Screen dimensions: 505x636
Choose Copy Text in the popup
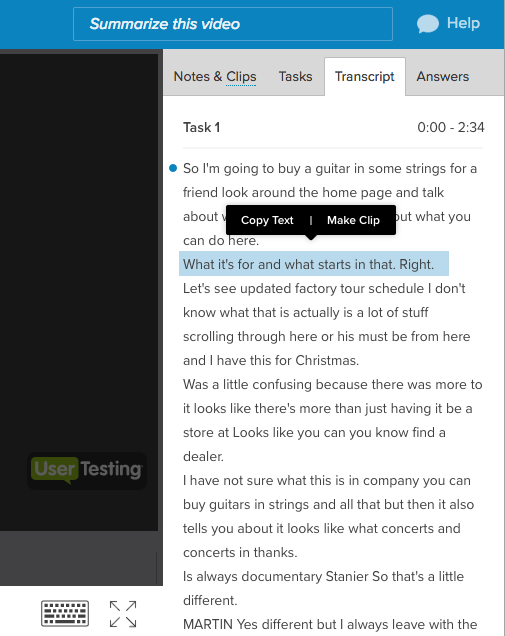pos(267,220)
